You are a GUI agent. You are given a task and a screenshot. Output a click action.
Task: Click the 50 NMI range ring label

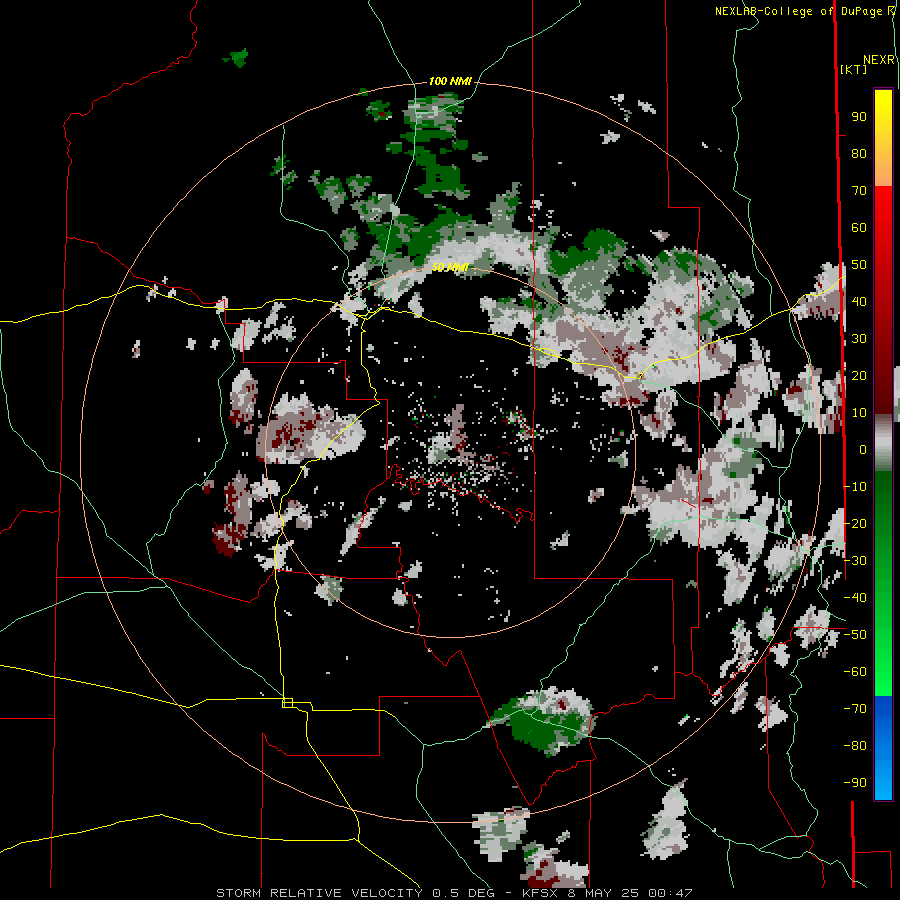tap(450, 267)
